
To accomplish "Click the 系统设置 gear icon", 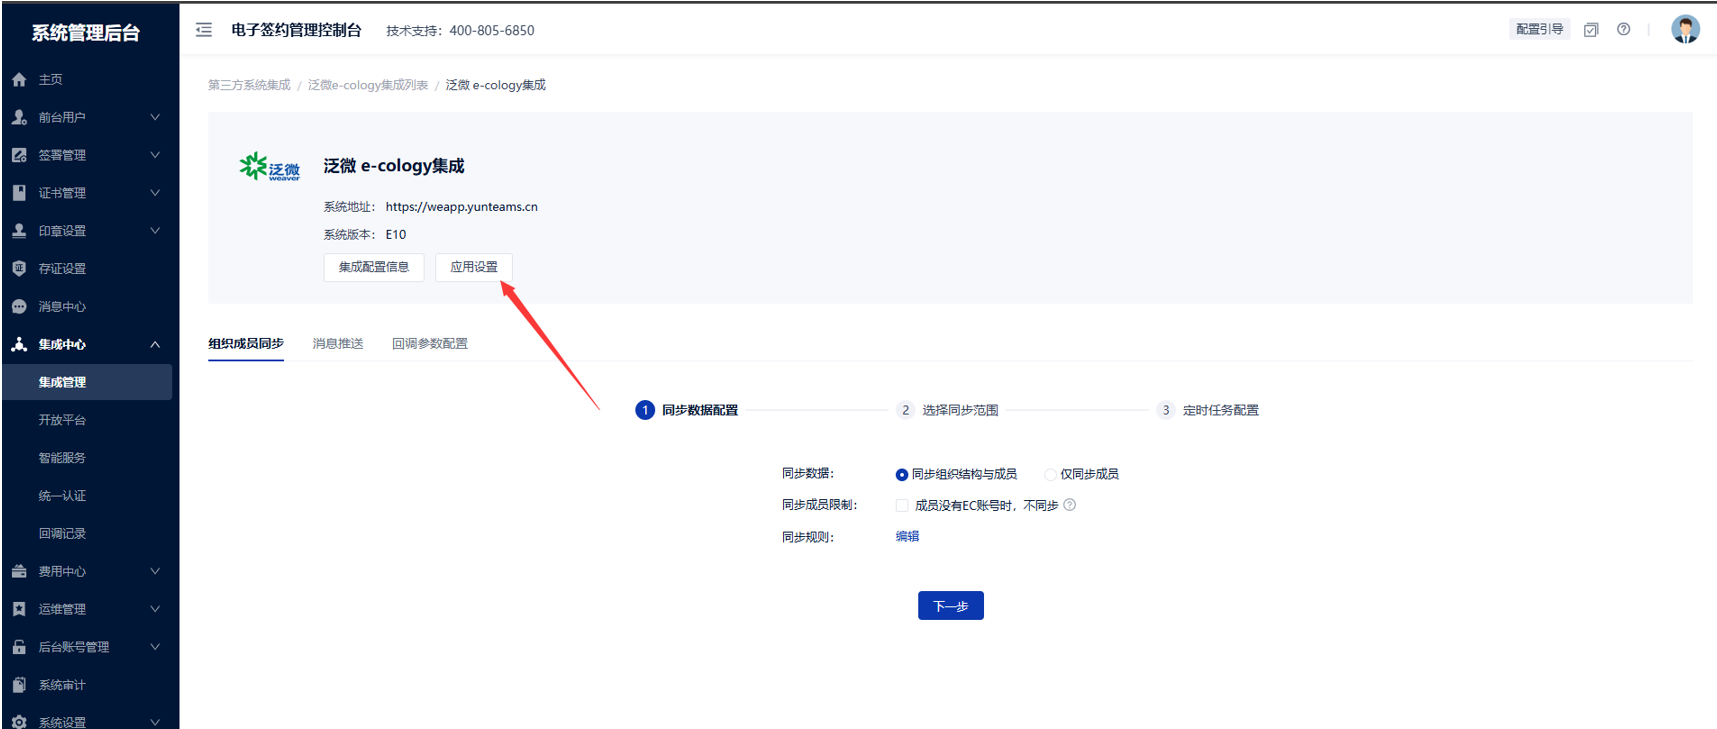I will (19, 722).
